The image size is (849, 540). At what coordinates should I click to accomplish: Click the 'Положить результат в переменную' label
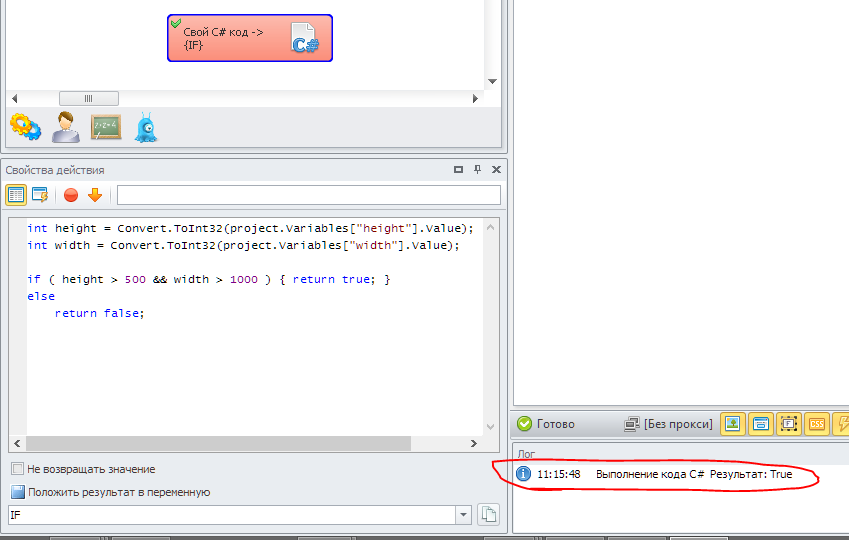point(119,492)
